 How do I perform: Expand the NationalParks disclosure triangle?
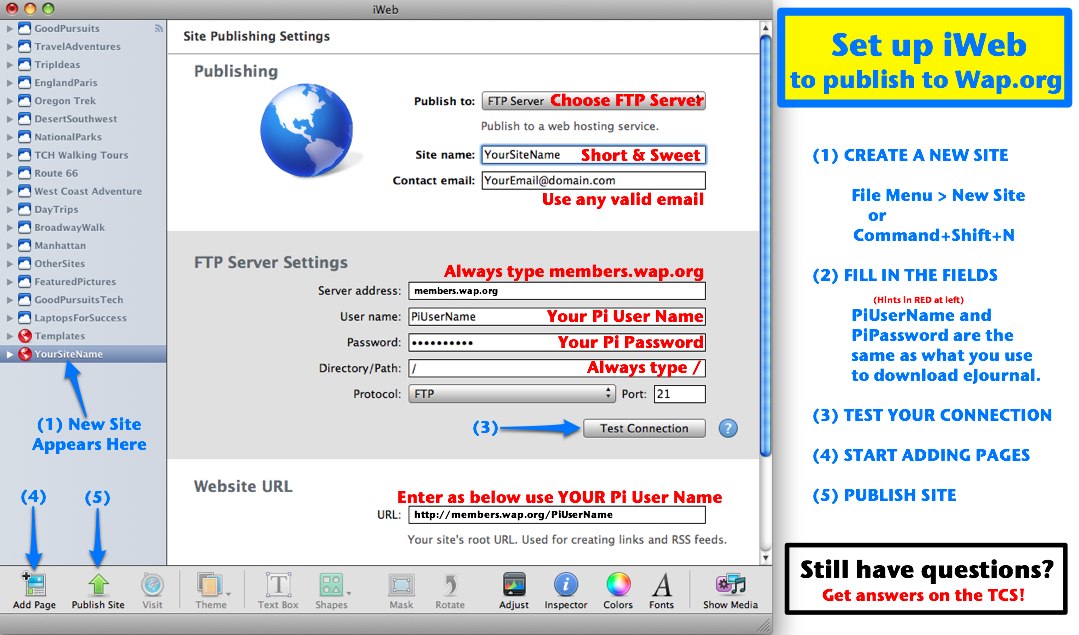(9, 137)
